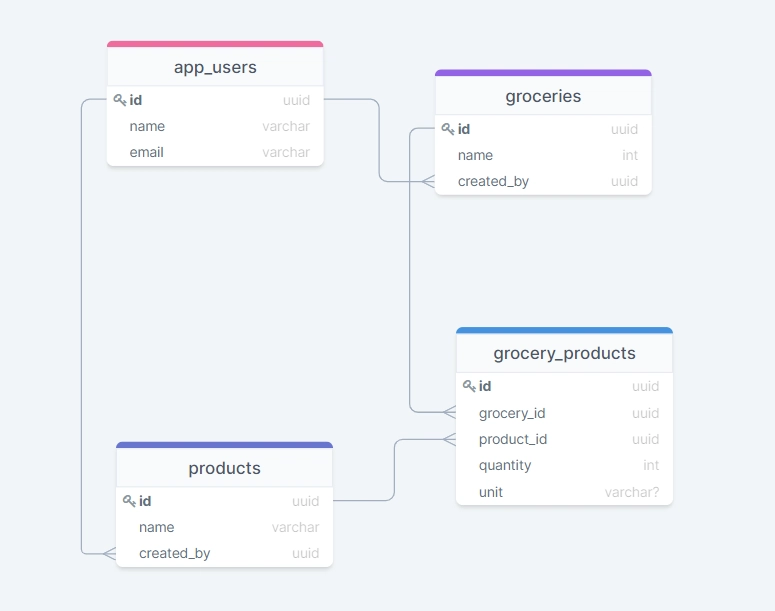Click the pink color bar above app_users
The image size is (775, 611).
click(x=215, y=44)
